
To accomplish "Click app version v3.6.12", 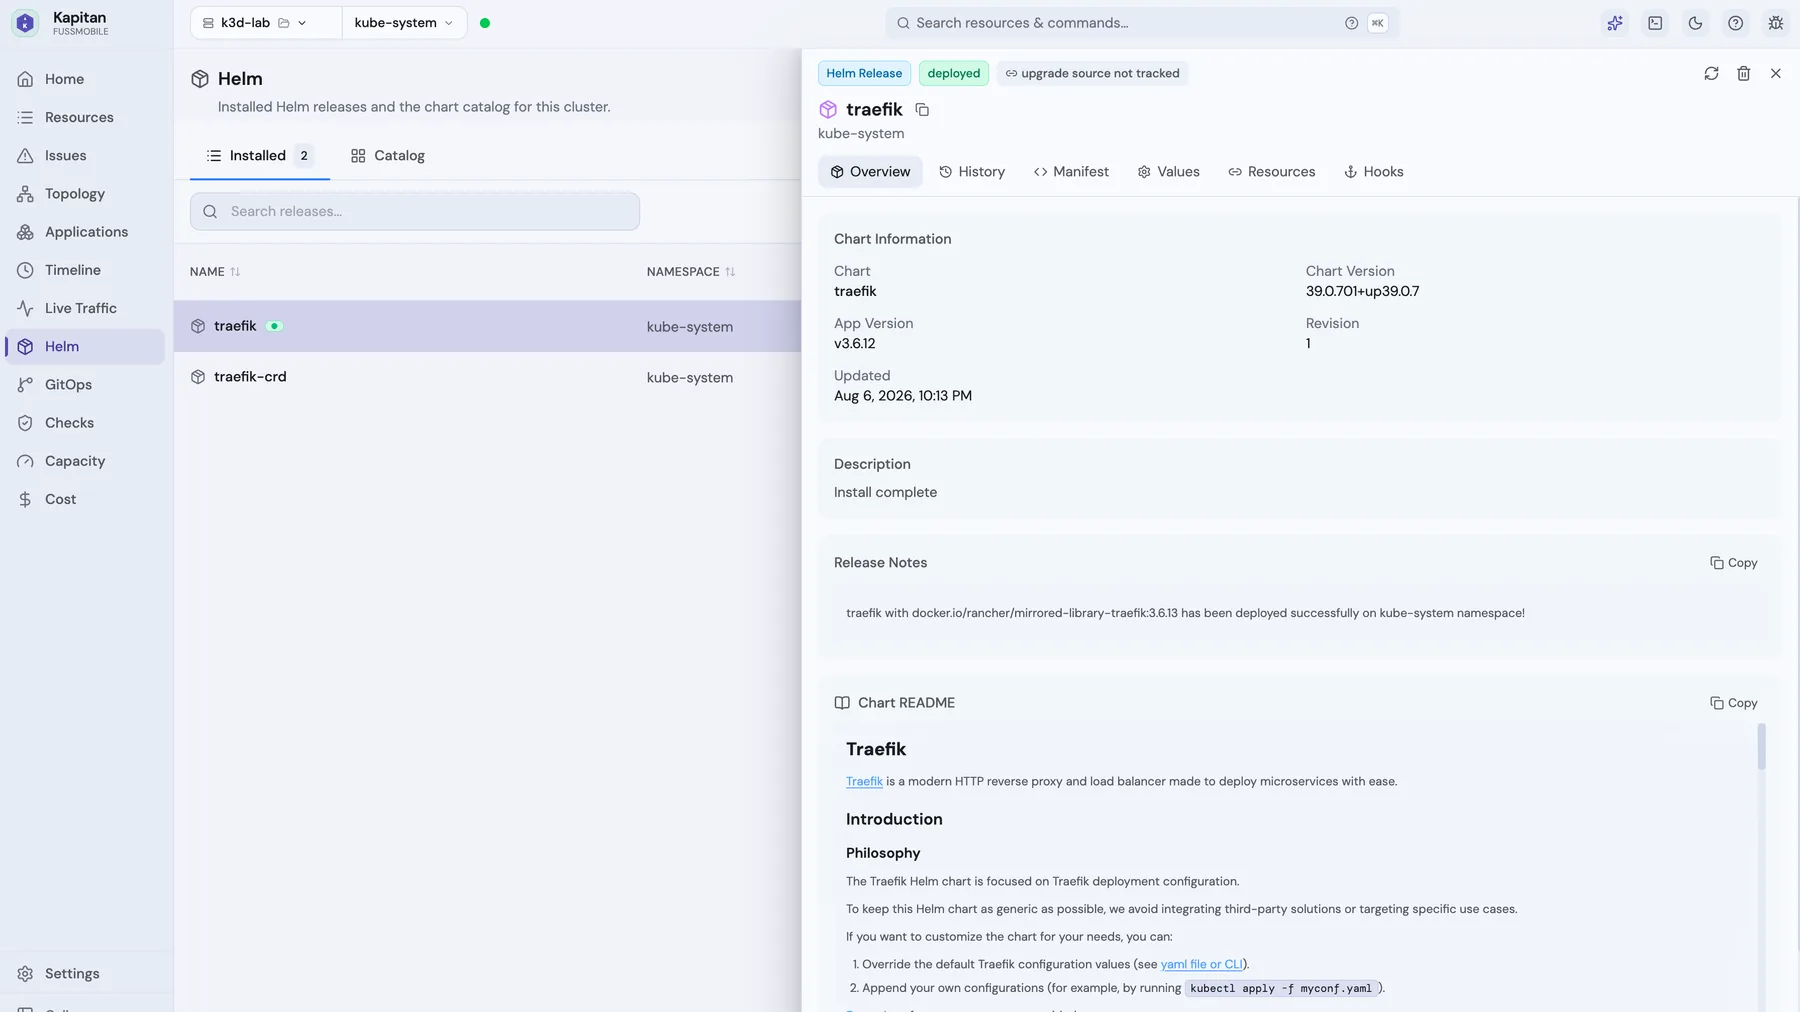I will tap(855, 344).
